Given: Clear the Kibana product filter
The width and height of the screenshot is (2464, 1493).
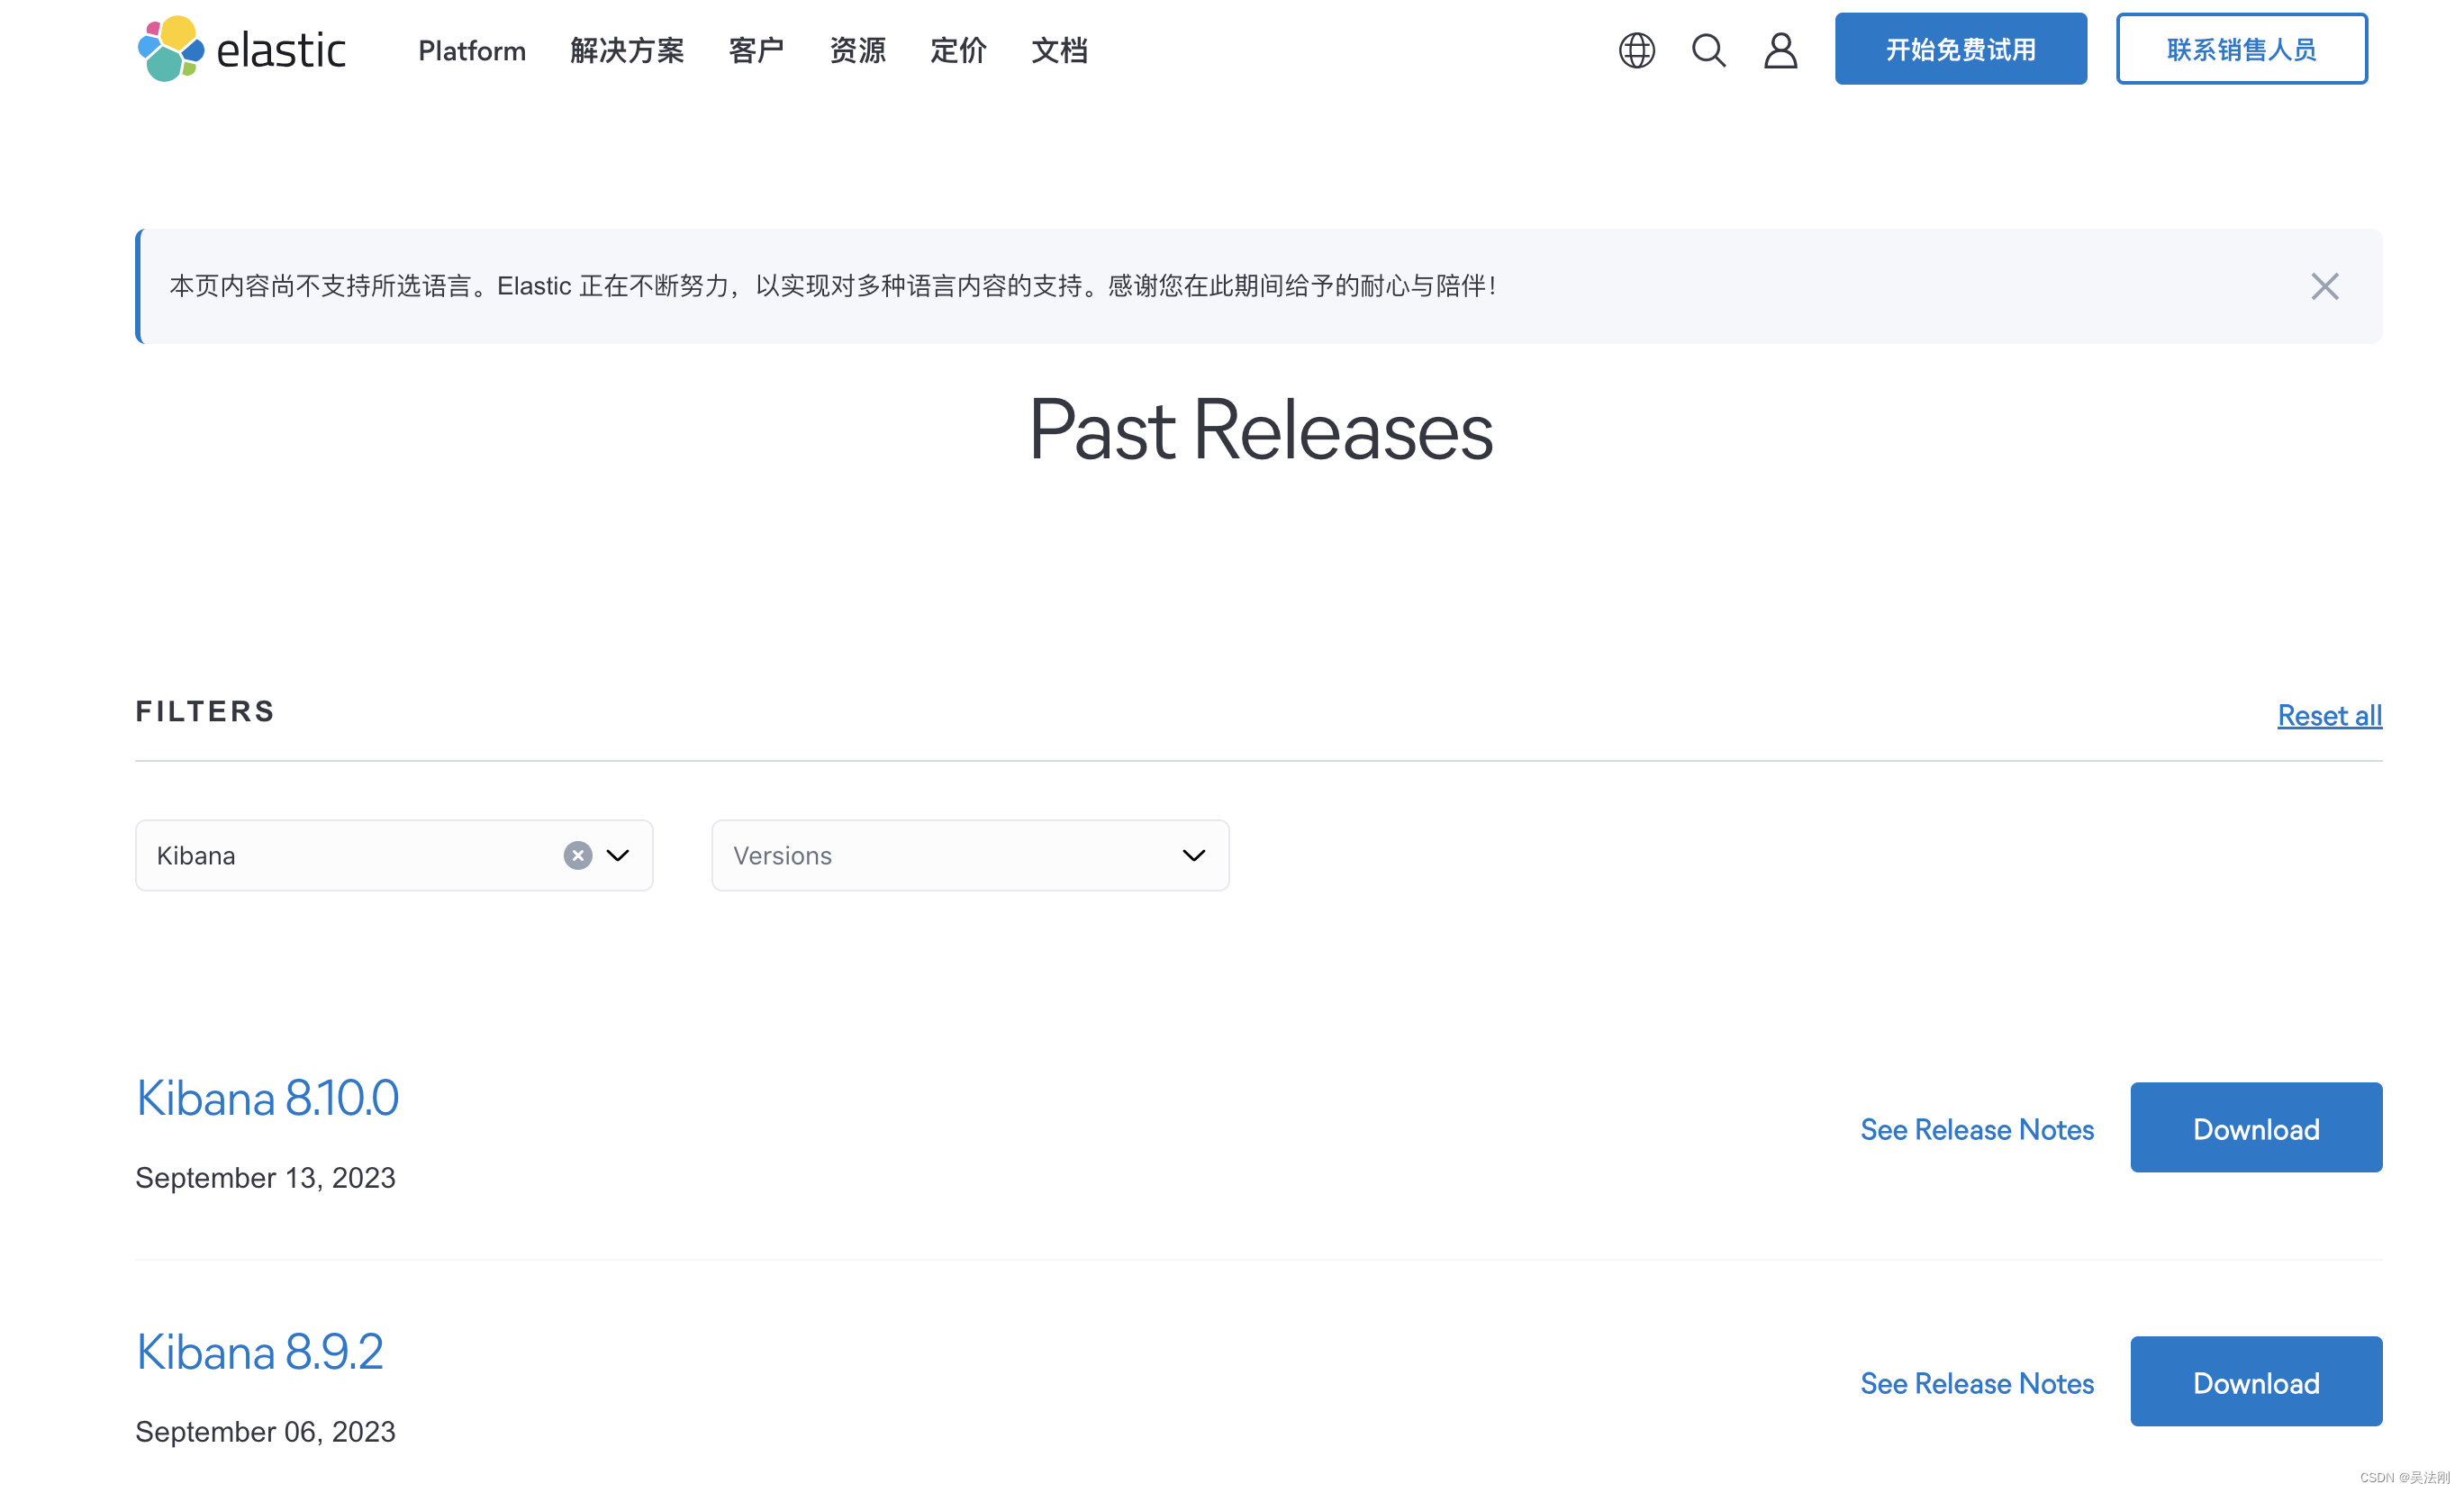Looking at the screenshot, I should [x=578, y=856].
